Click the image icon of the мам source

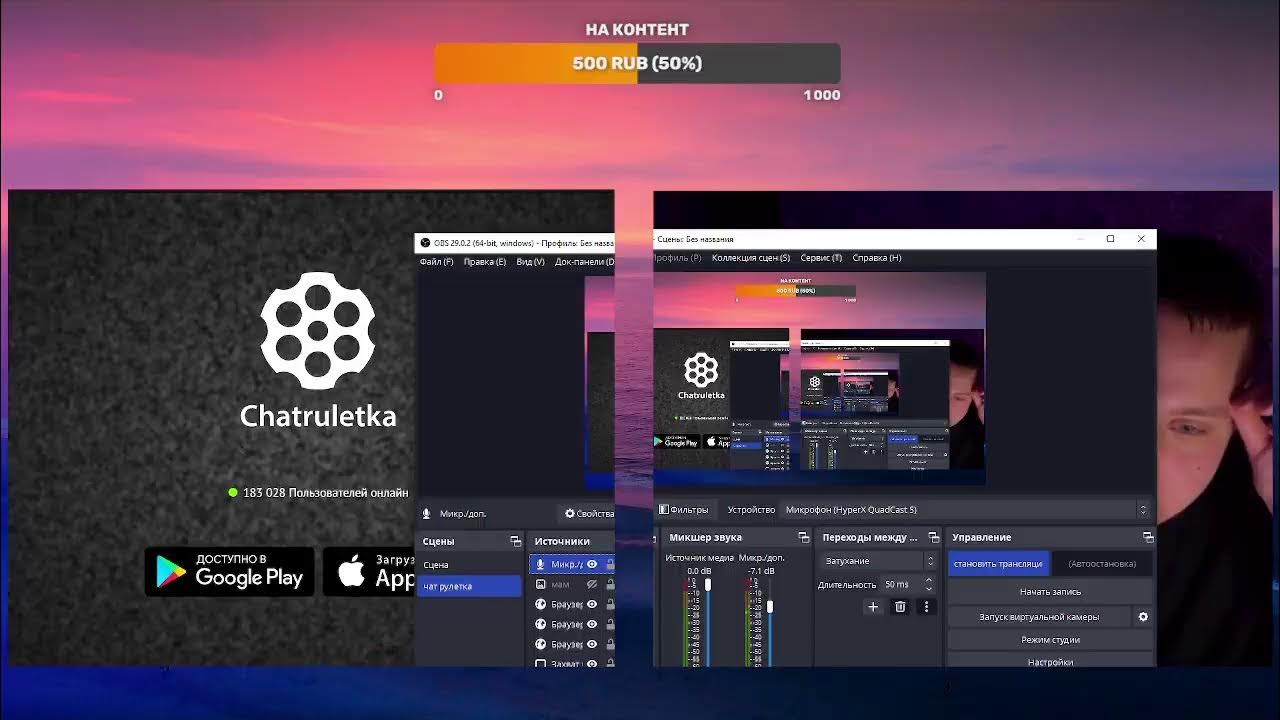coord(541,584)
